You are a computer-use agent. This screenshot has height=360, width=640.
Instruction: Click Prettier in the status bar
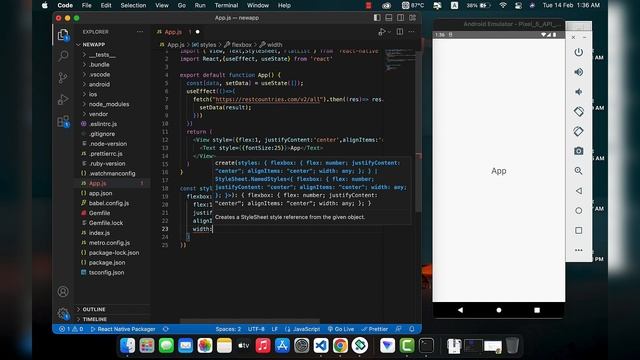point(374,329)
